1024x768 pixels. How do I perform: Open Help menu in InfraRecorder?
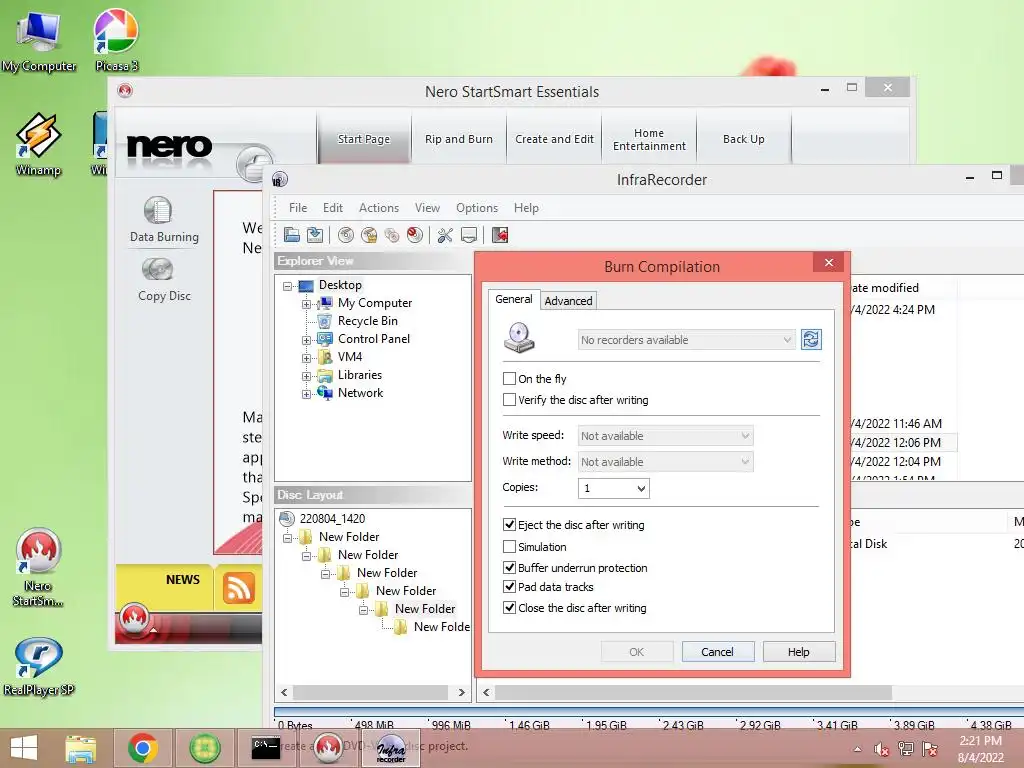[526, 208]
